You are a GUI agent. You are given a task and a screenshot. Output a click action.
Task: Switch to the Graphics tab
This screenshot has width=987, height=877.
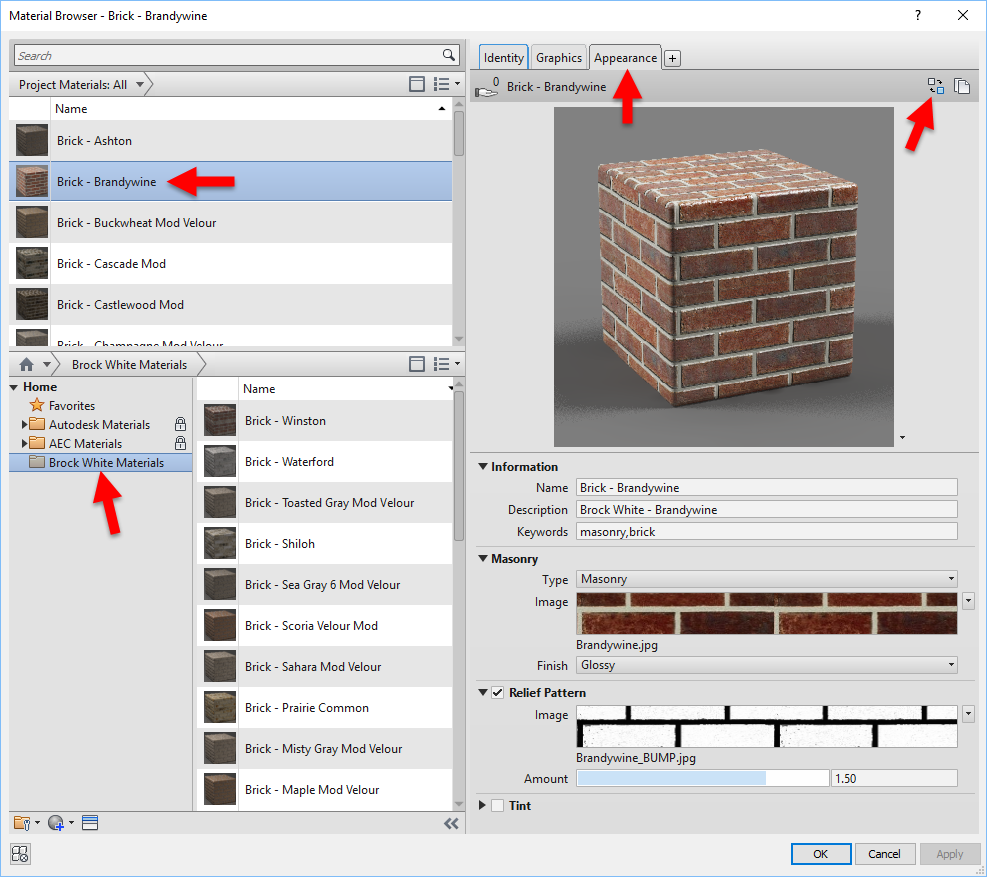pyautogui.click(x=558, y=57)
